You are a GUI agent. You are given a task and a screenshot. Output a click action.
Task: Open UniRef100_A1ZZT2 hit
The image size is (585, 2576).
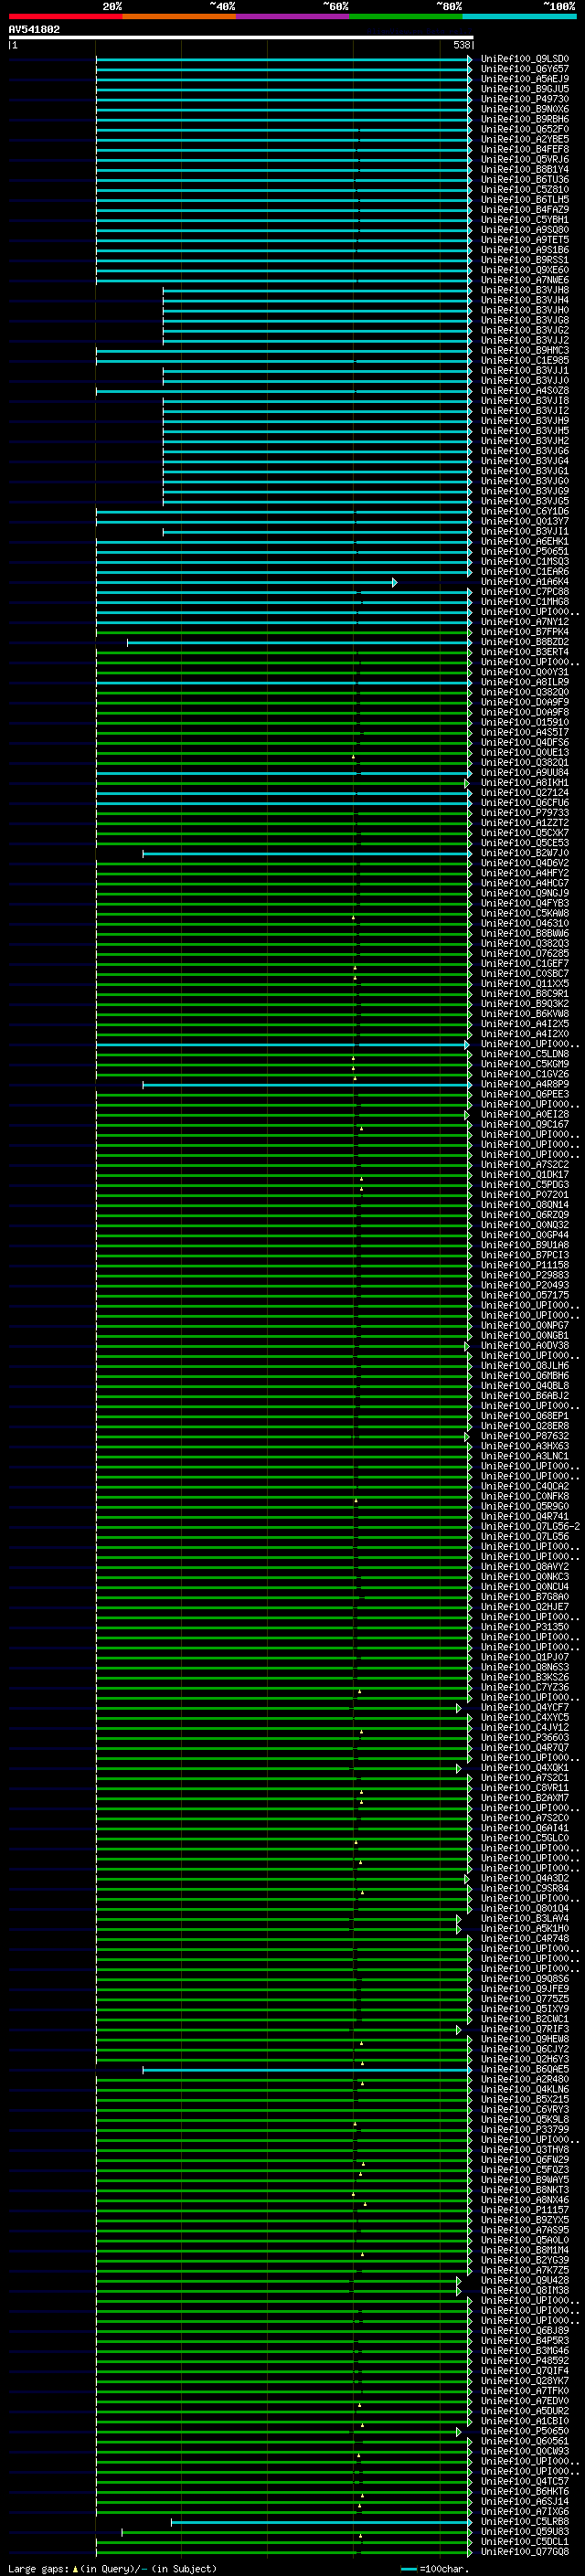point(524,823)
